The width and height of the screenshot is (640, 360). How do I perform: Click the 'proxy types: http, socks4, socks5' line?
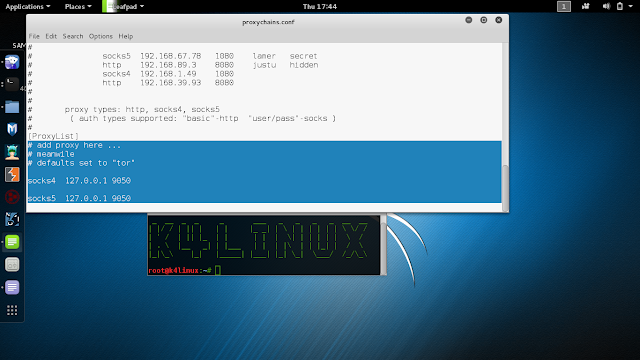(142, 109)
